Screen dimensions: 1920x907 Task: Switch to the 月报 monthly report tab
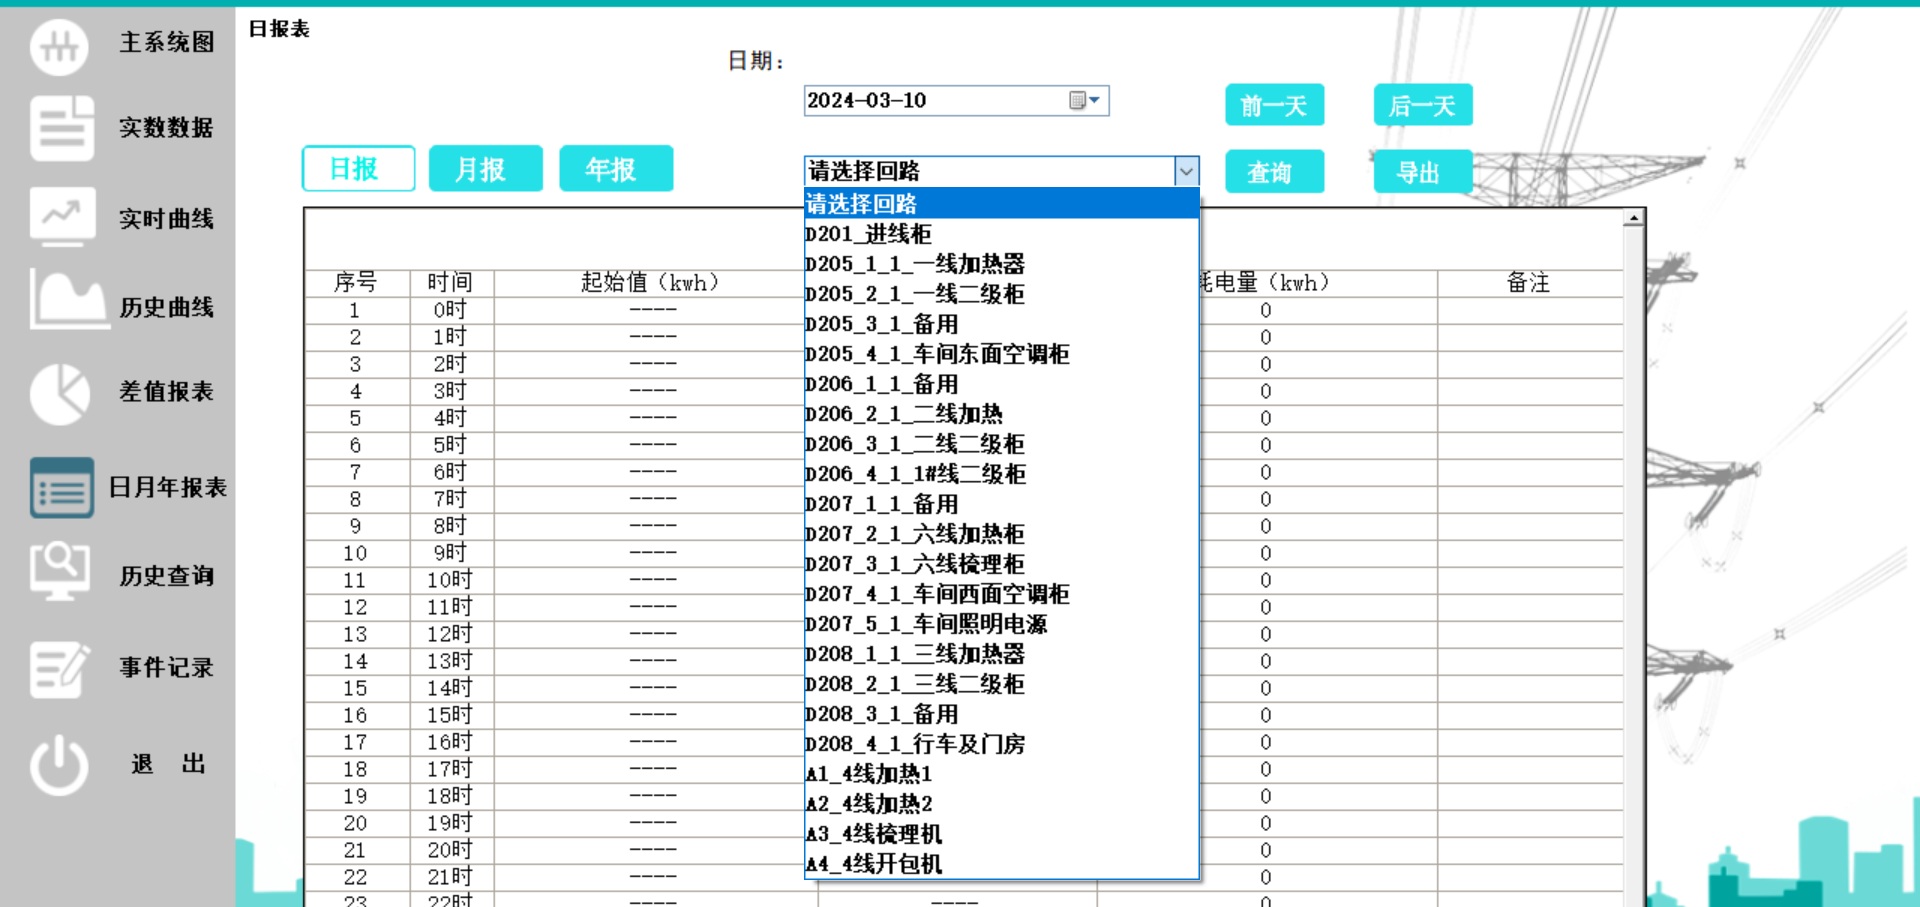[485, 168]
